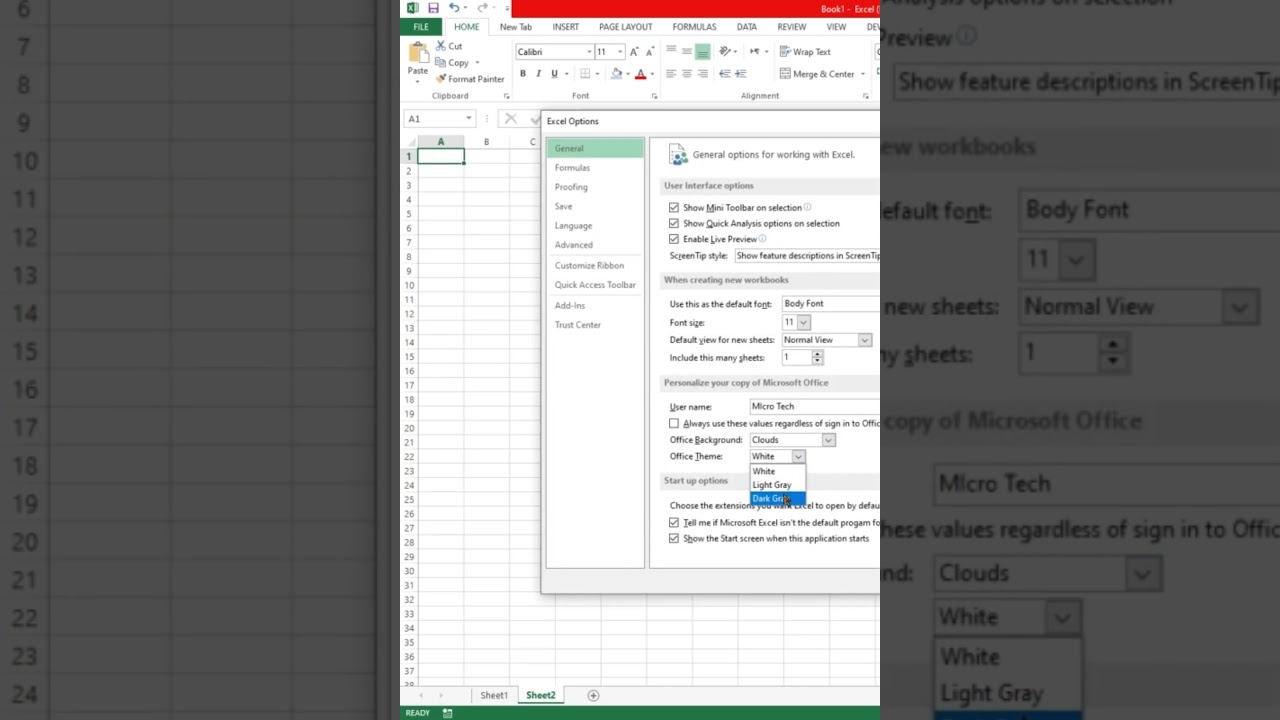Switch to the PAGE LAYOUT tab
This screenshot has height=720, width=1280.
pos(625,27)
